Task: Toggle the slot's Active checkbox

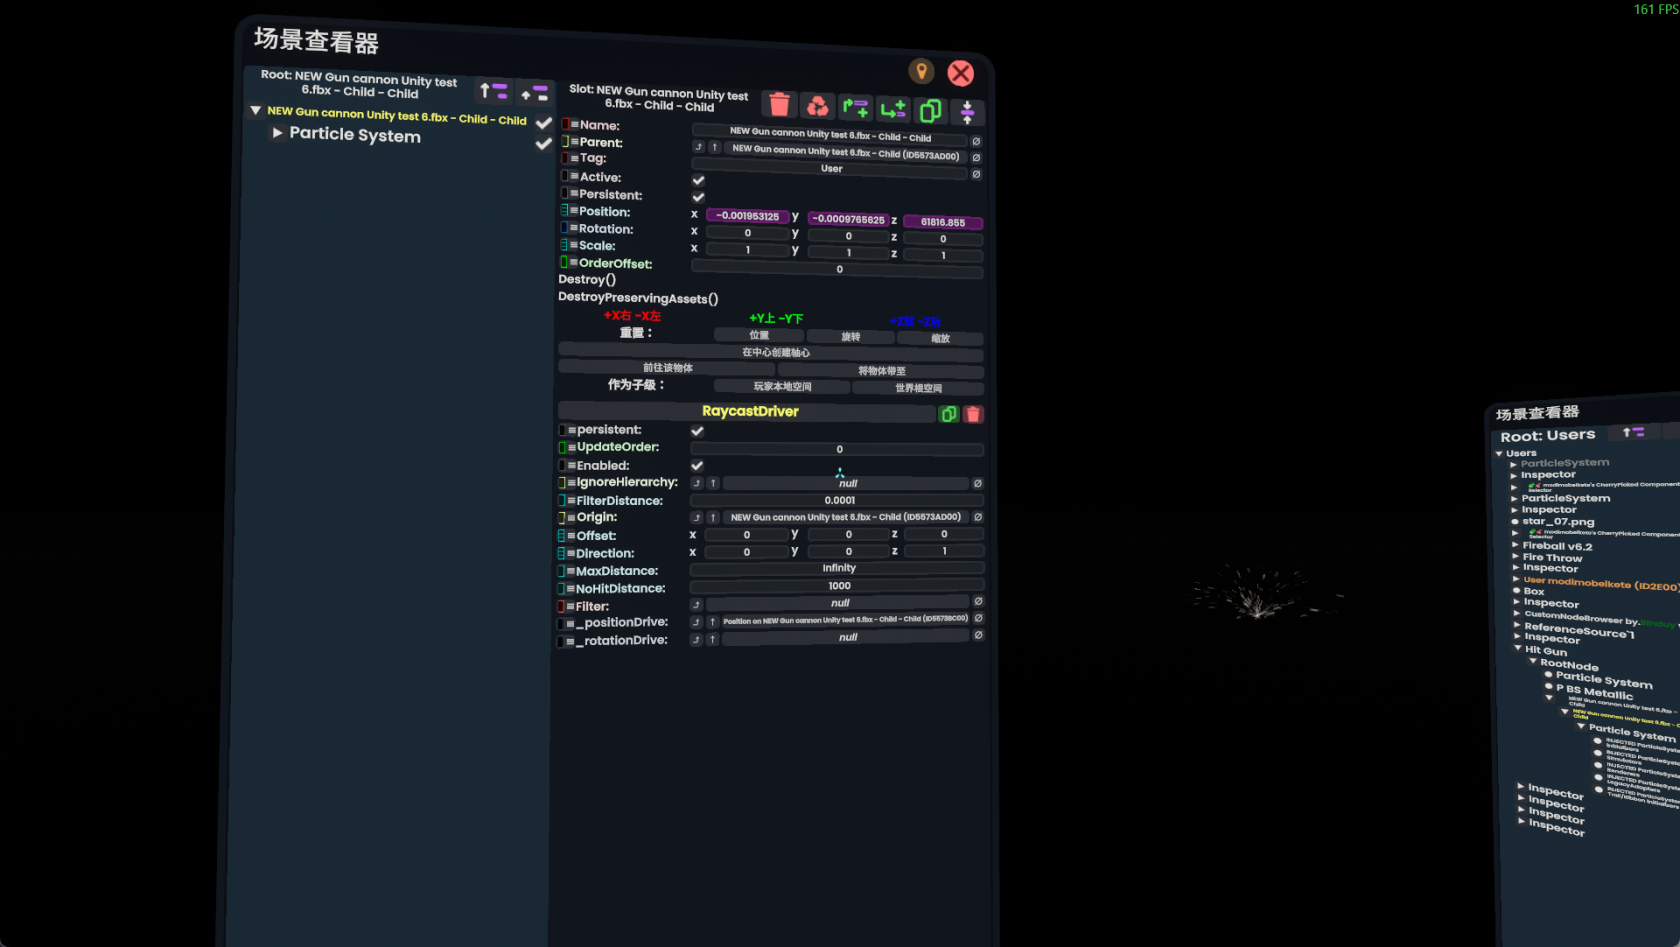Action: (x=698, y=180)
